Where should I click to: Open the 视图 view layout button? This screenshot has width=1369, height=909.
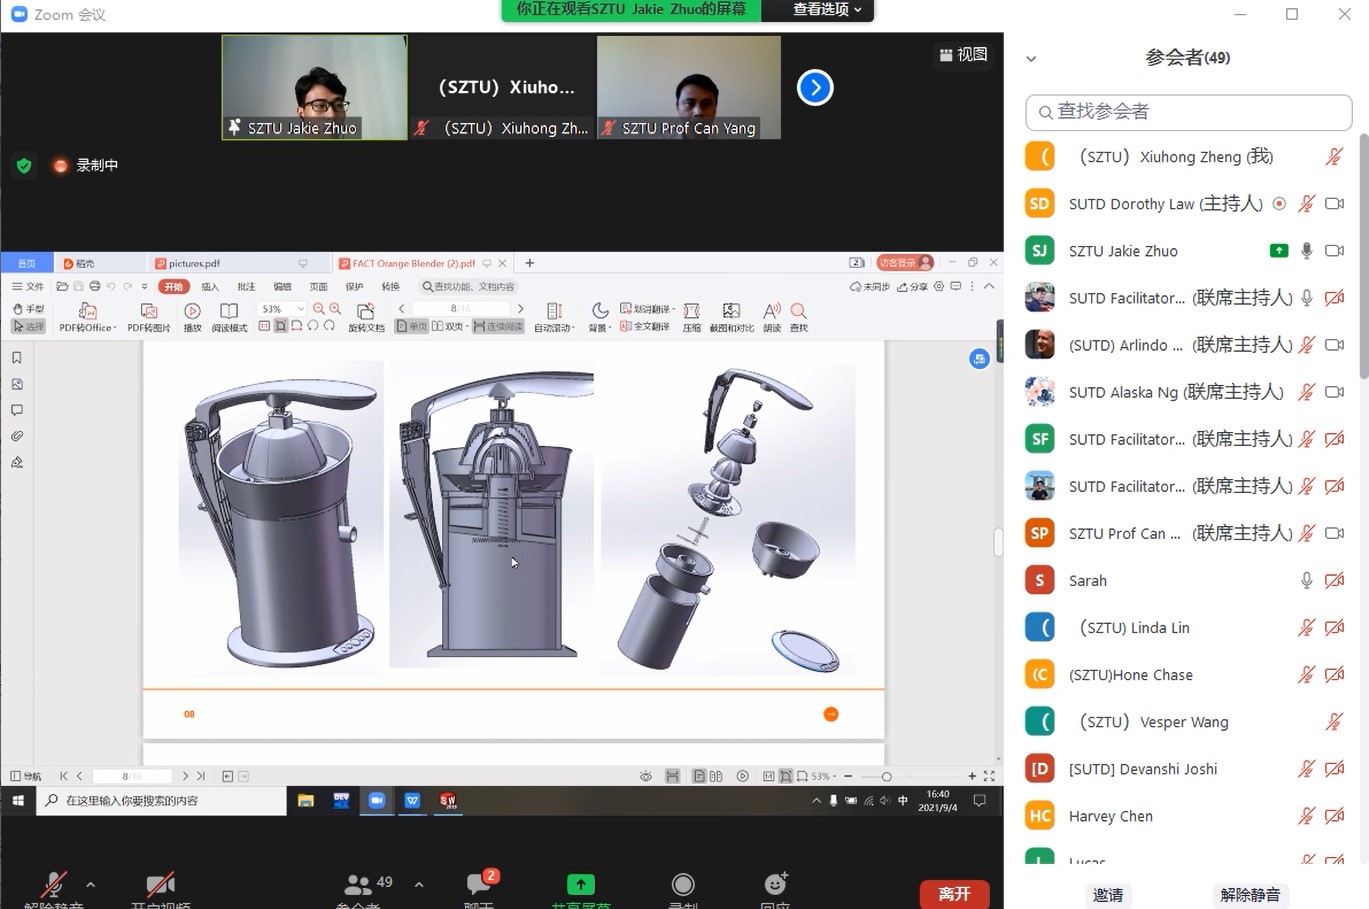click(963, 55)
